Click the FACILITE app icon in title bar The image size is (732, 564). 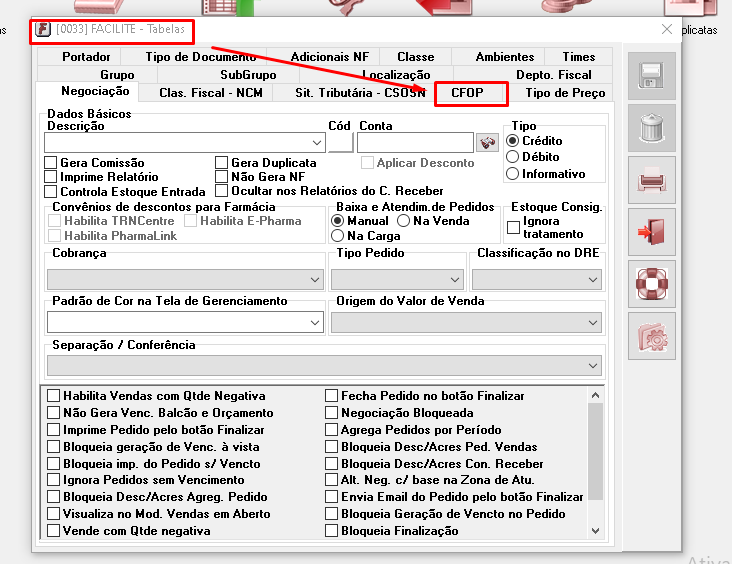43,29
